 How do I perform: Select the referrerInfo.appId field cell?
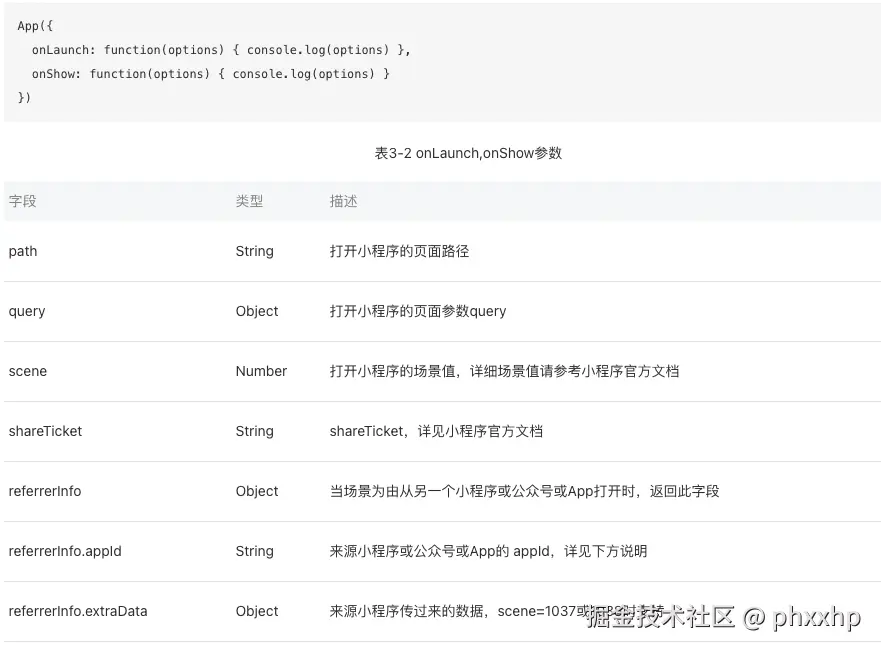tap(65, 551)
